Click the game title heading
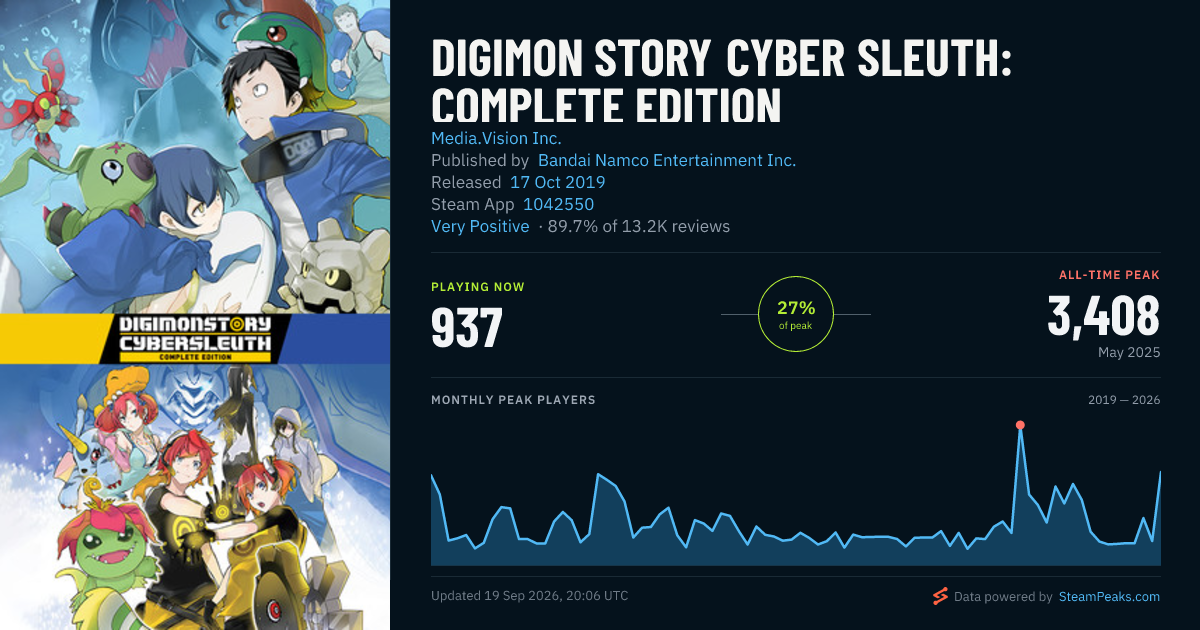The image size is (1200, 630). point(722,82)
